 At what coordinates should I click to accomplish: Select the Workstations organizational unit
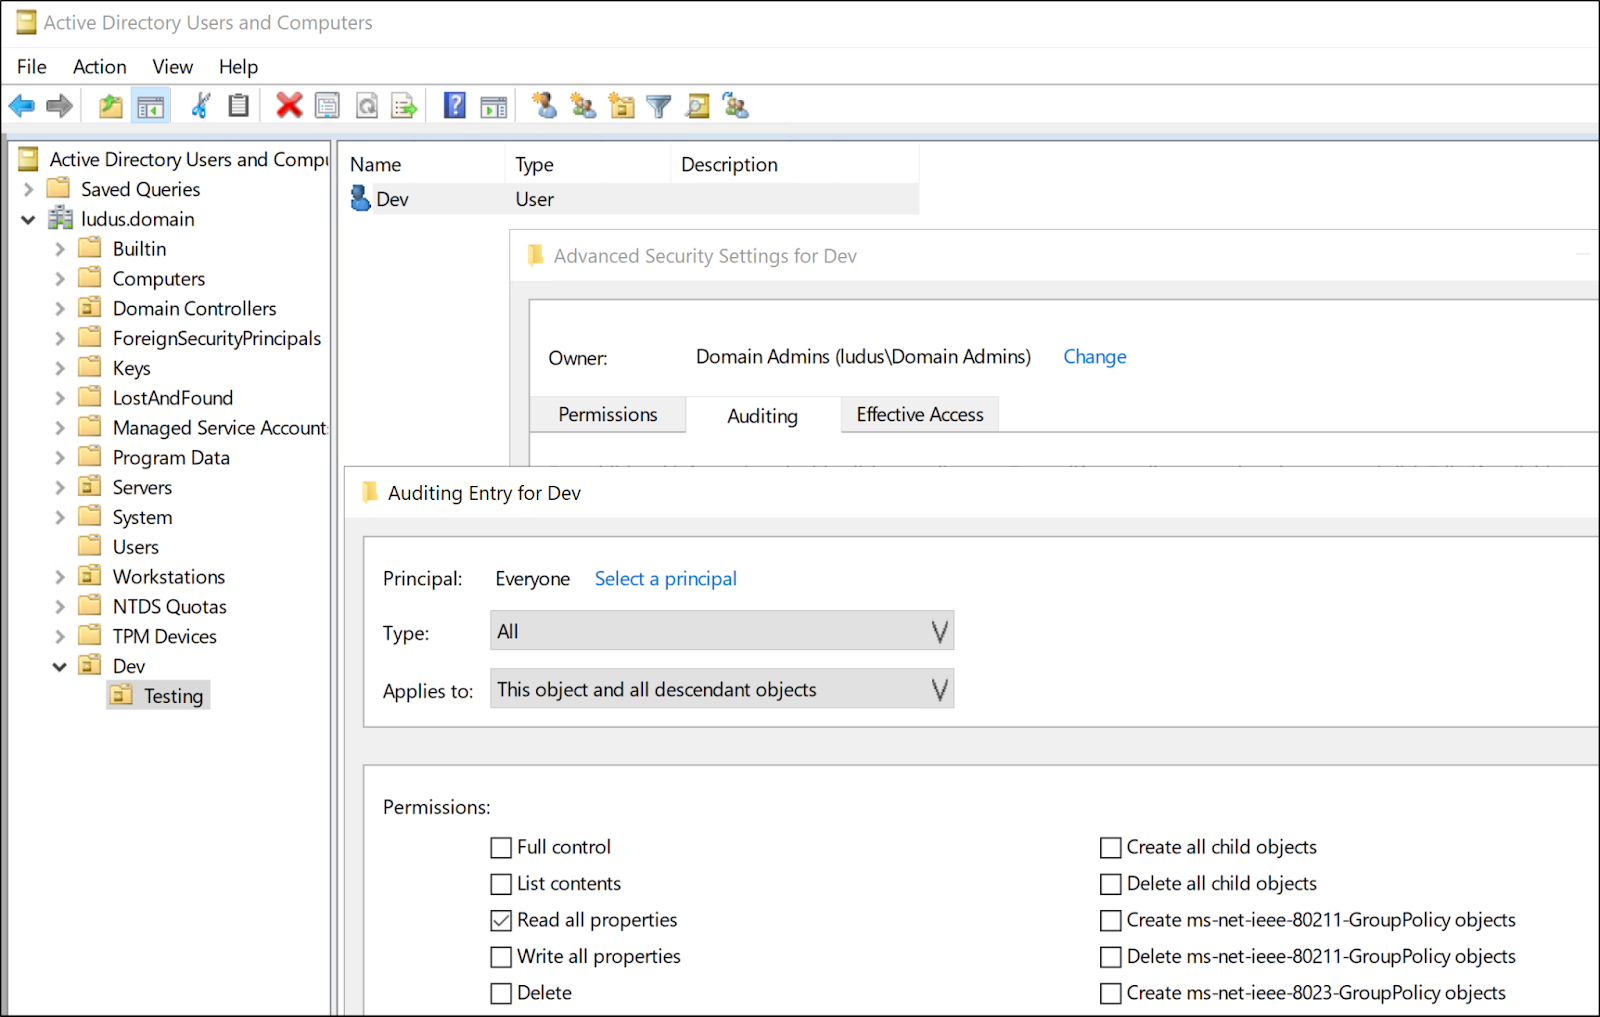169,577
